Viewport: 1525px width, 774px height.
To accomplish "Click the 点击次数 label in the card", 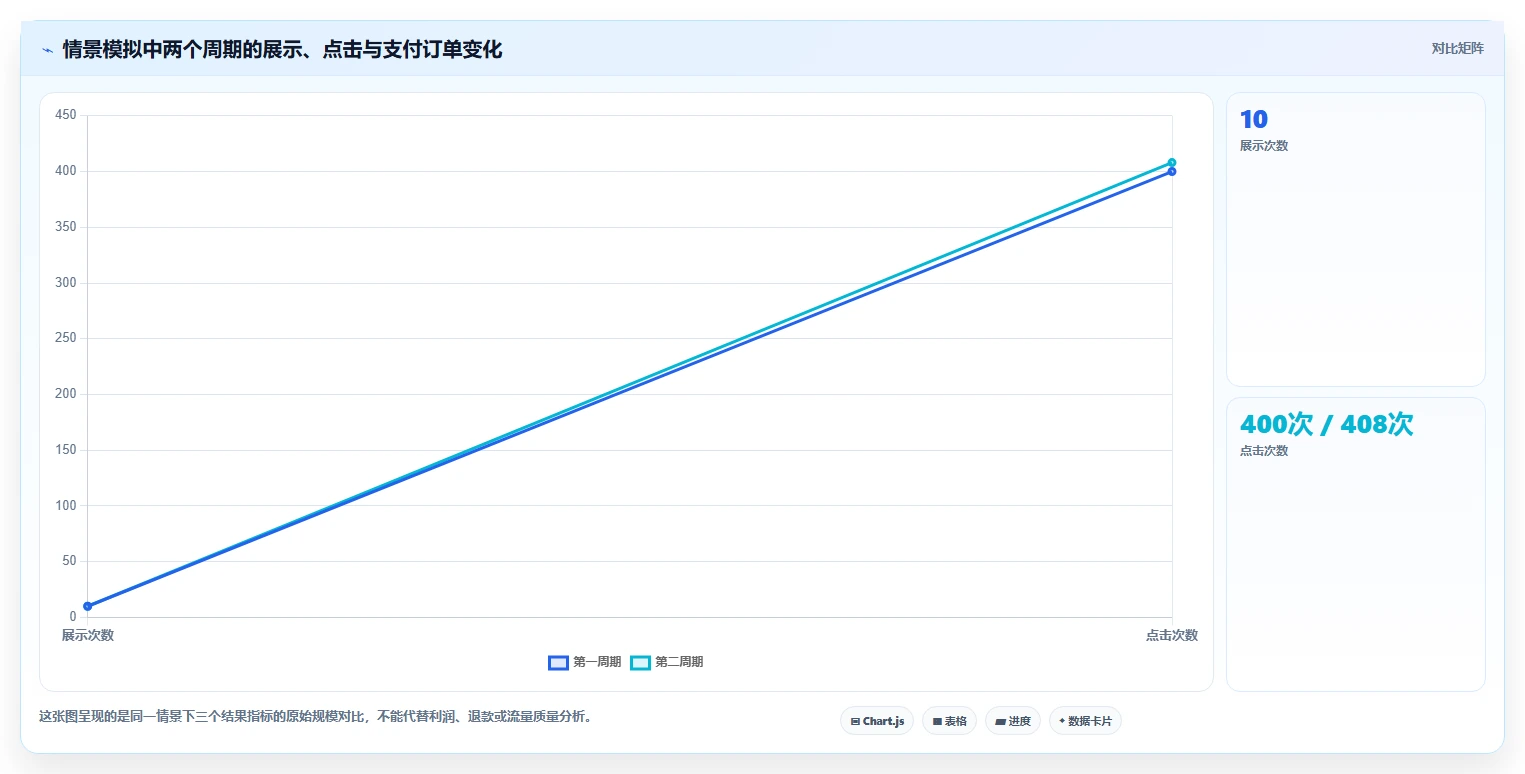I will pyautogui.click(x=1264, y=451).
